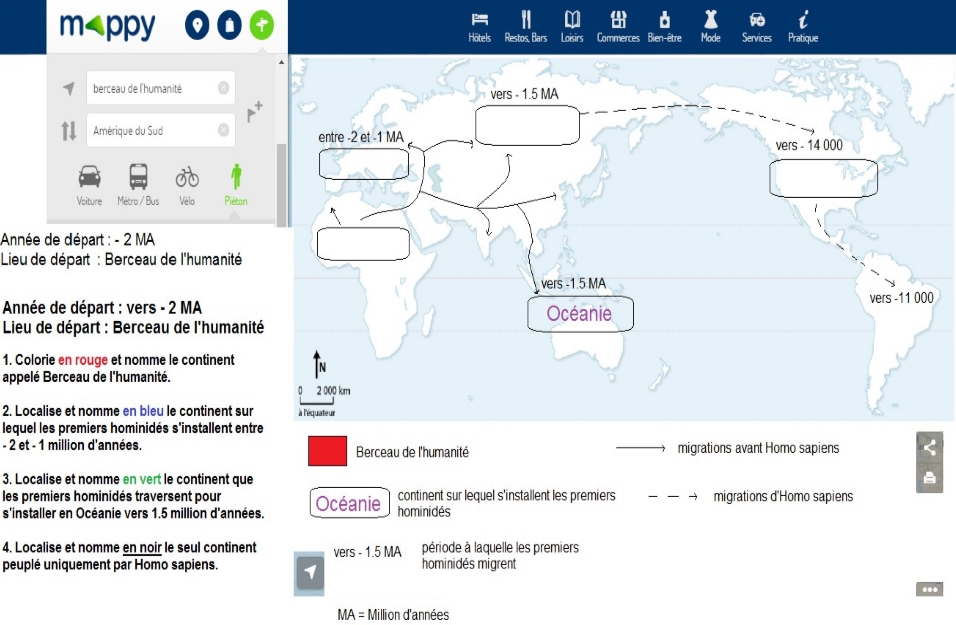Screen dimensions: 956x625
Task: Open the Commerces menu
Action: (x=618, y=26)
